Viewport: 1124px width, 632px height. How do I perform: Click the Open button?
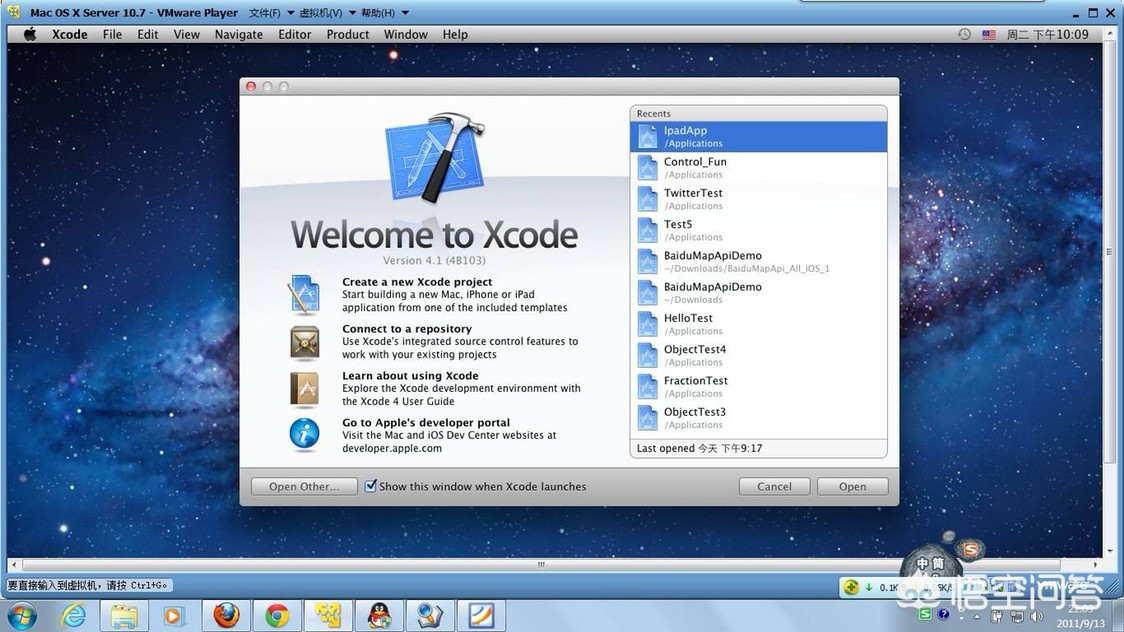pyautogui.click(x=852, y=487)
